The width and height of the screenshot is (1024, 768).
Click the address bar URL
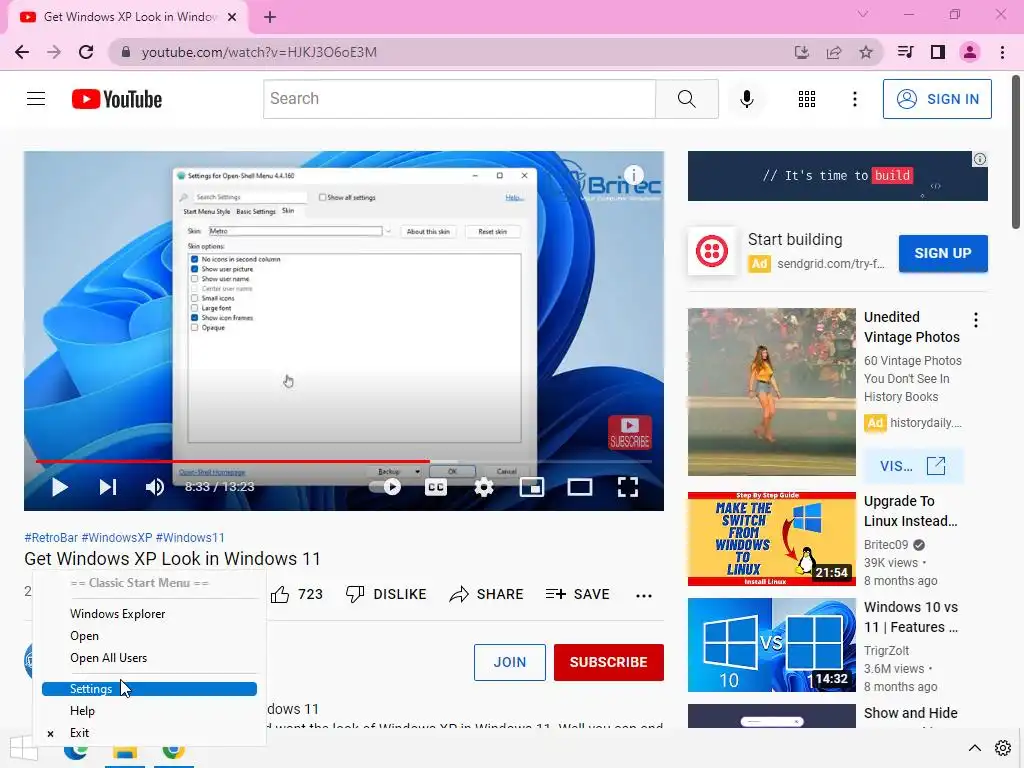[259, 52]
